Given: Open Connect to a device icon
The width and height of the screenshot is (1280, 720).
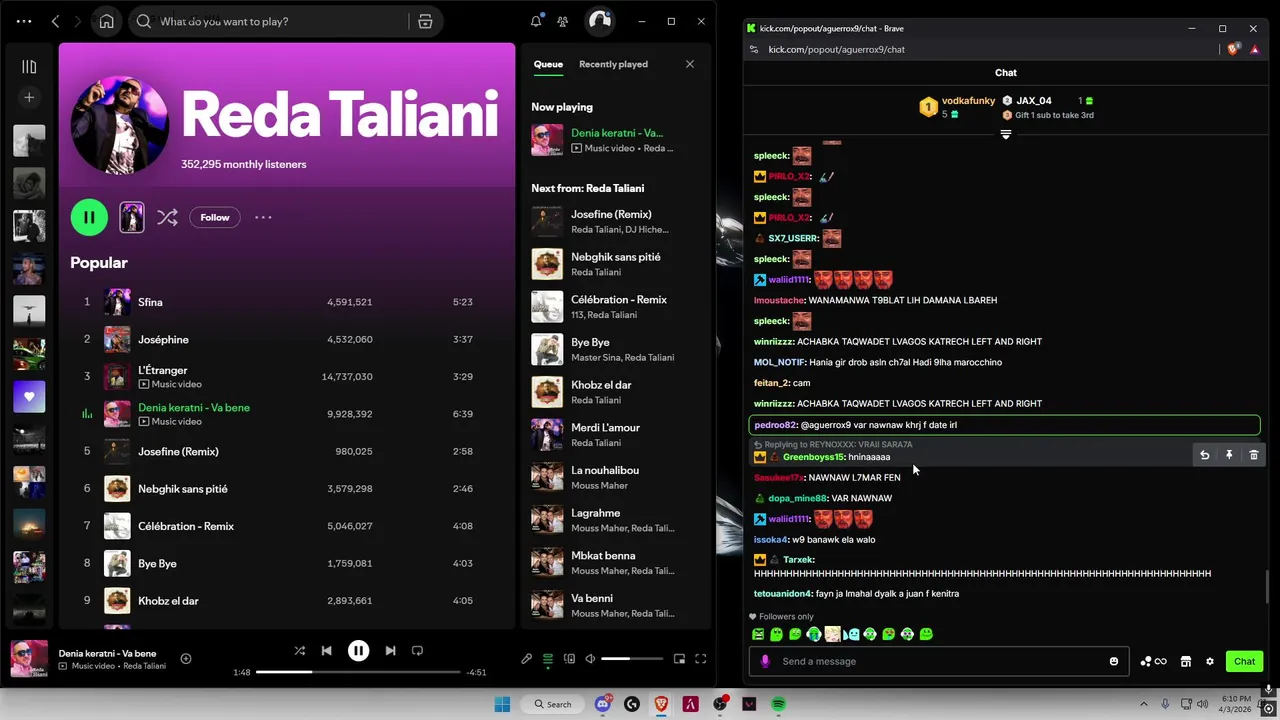Looking at the screenshot, I should point(569,659).
